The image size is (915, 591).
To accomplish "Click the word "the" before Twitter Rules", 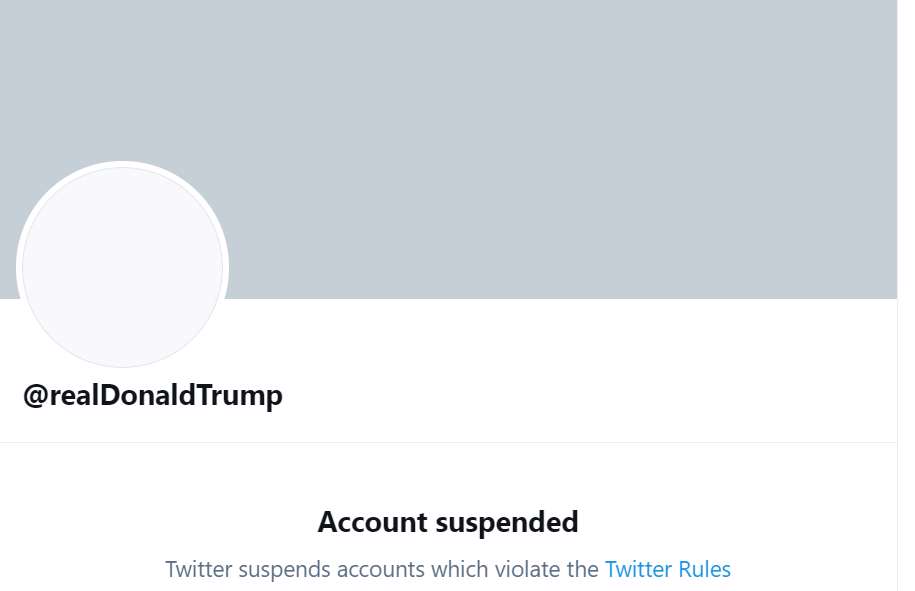I will (582, 569).
